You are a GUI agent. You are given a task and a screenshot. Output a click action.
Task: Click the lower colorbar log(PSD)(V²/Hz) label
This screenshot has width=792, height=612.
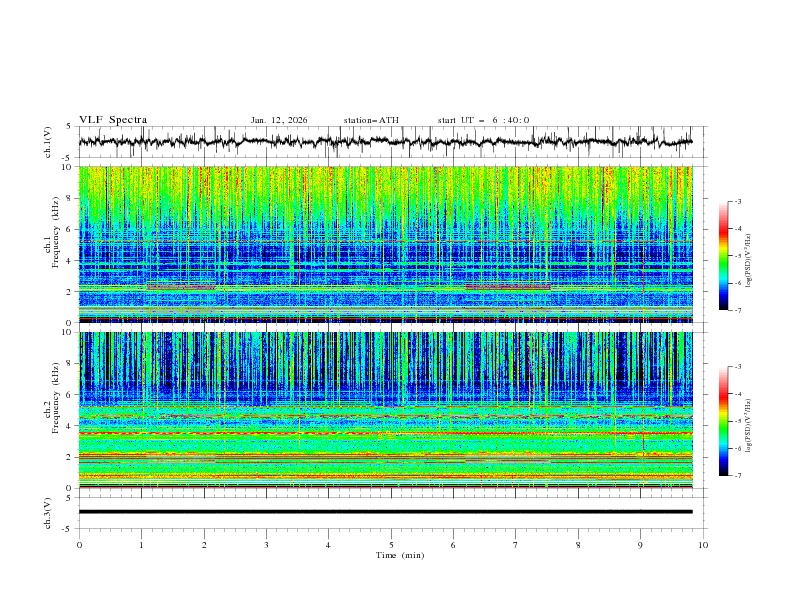[748, 425]
